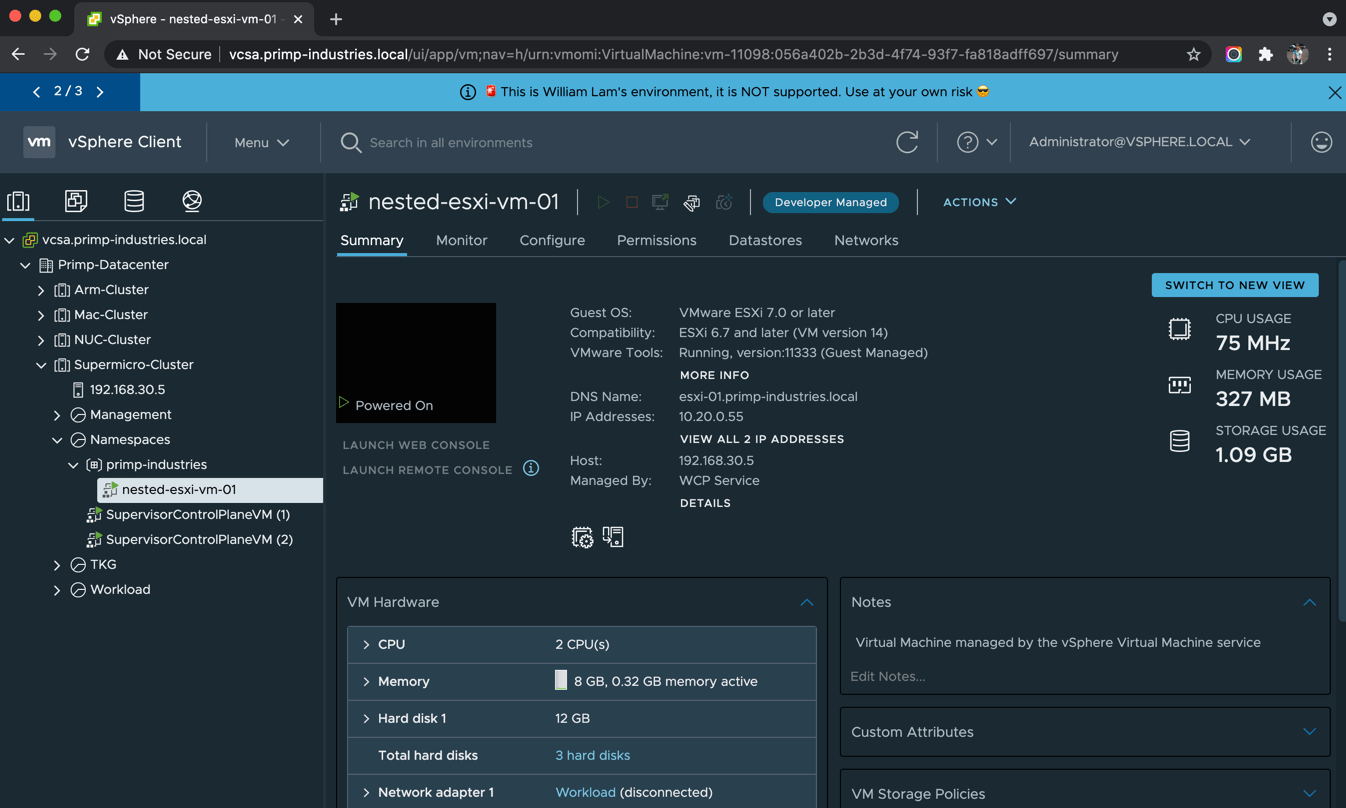
Task: Switch to the Permissions tab
Action: (657, 241)
